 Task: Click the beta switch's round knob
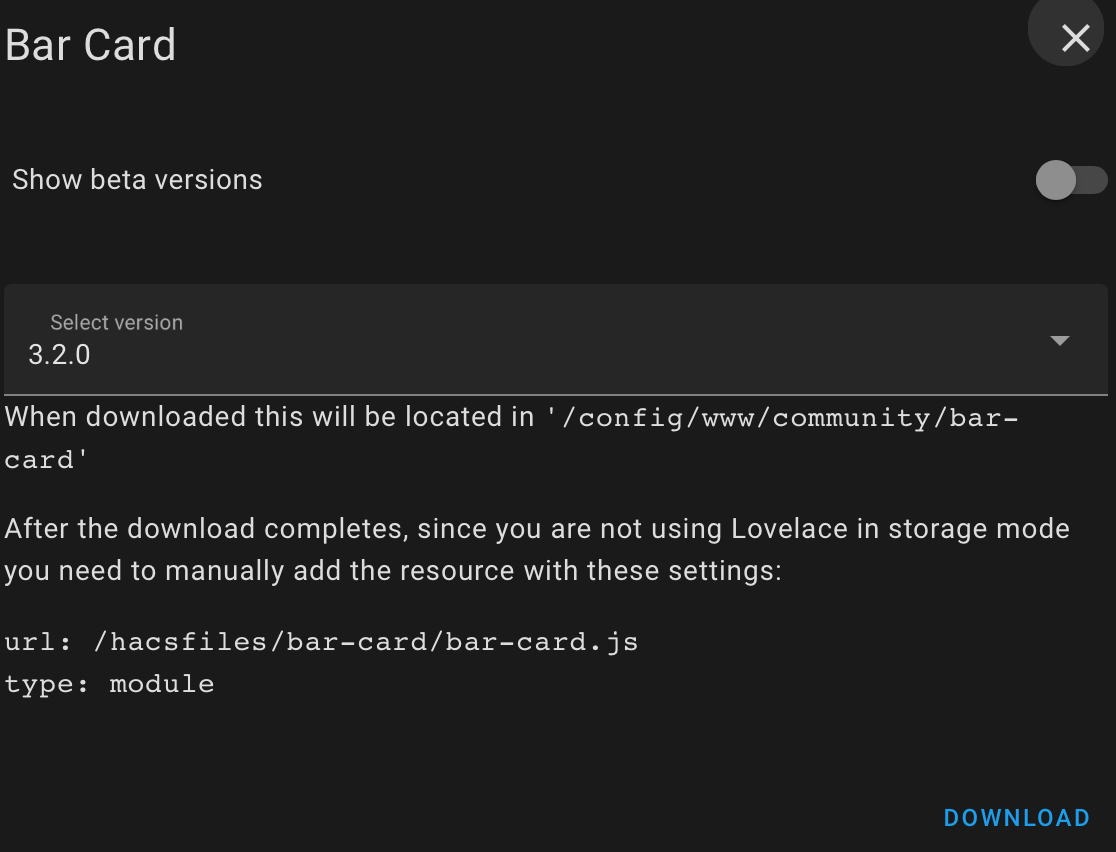point(1056,181)
